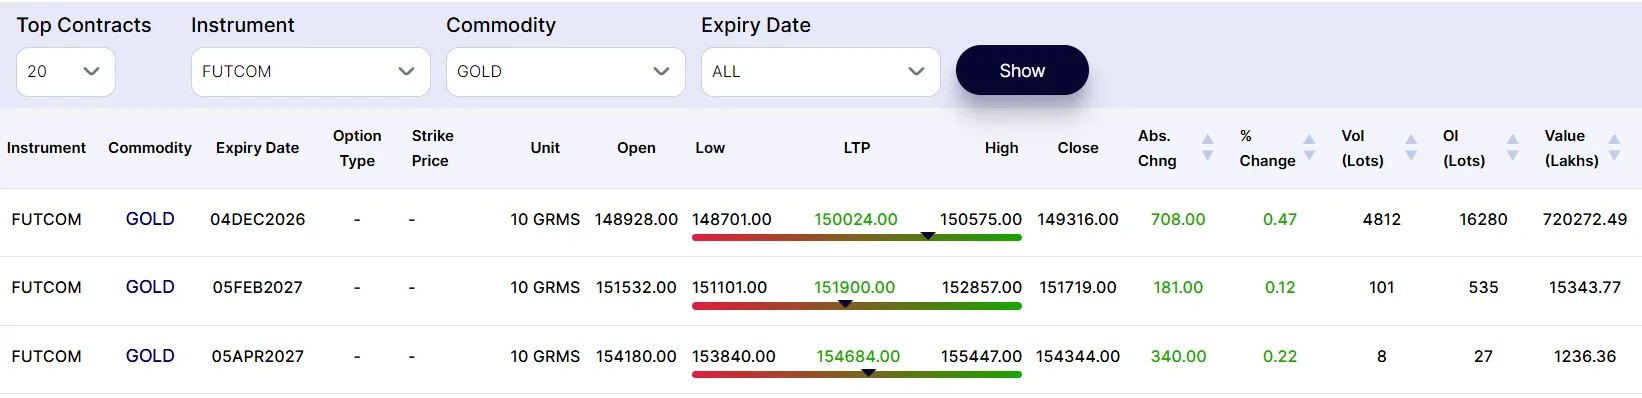Click low price 148701.00

[732, 219]
